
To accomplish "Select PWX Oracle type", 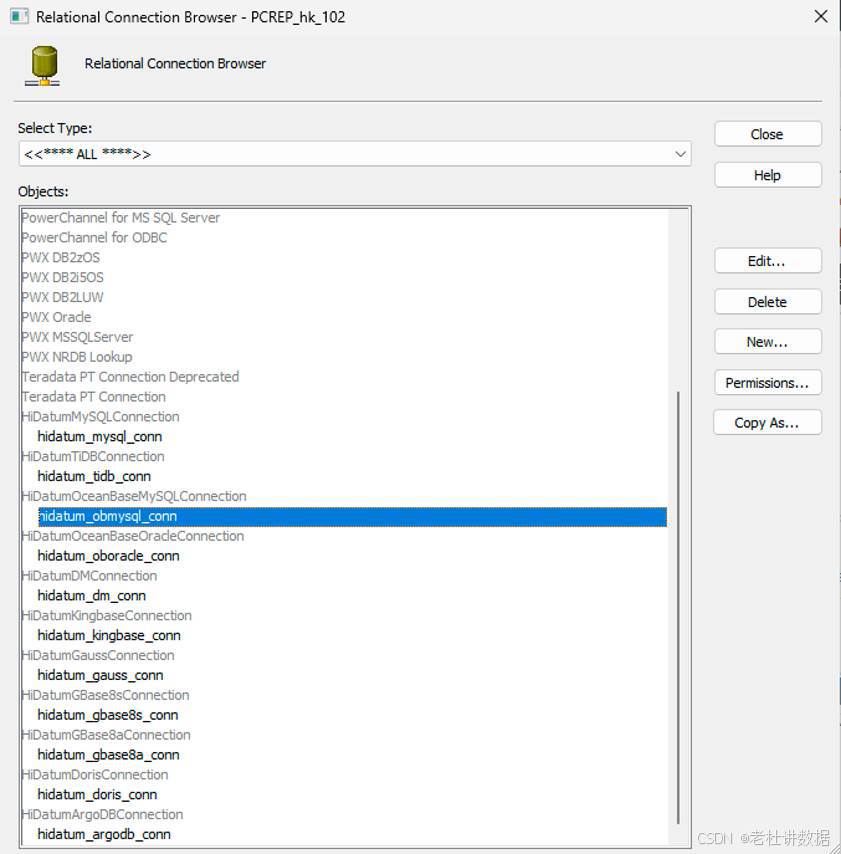I will pos(56,317).
